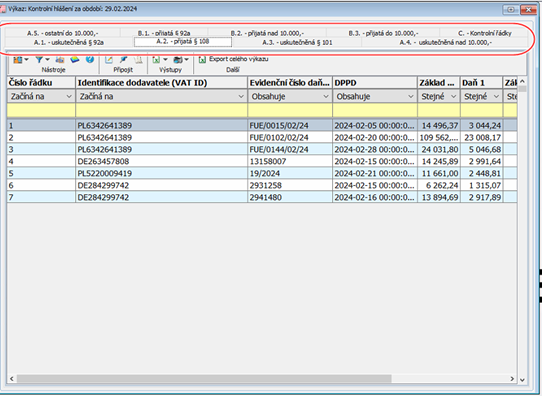Click yellow filter field under DPPD
Screen dimensions: 542x396
375,110
